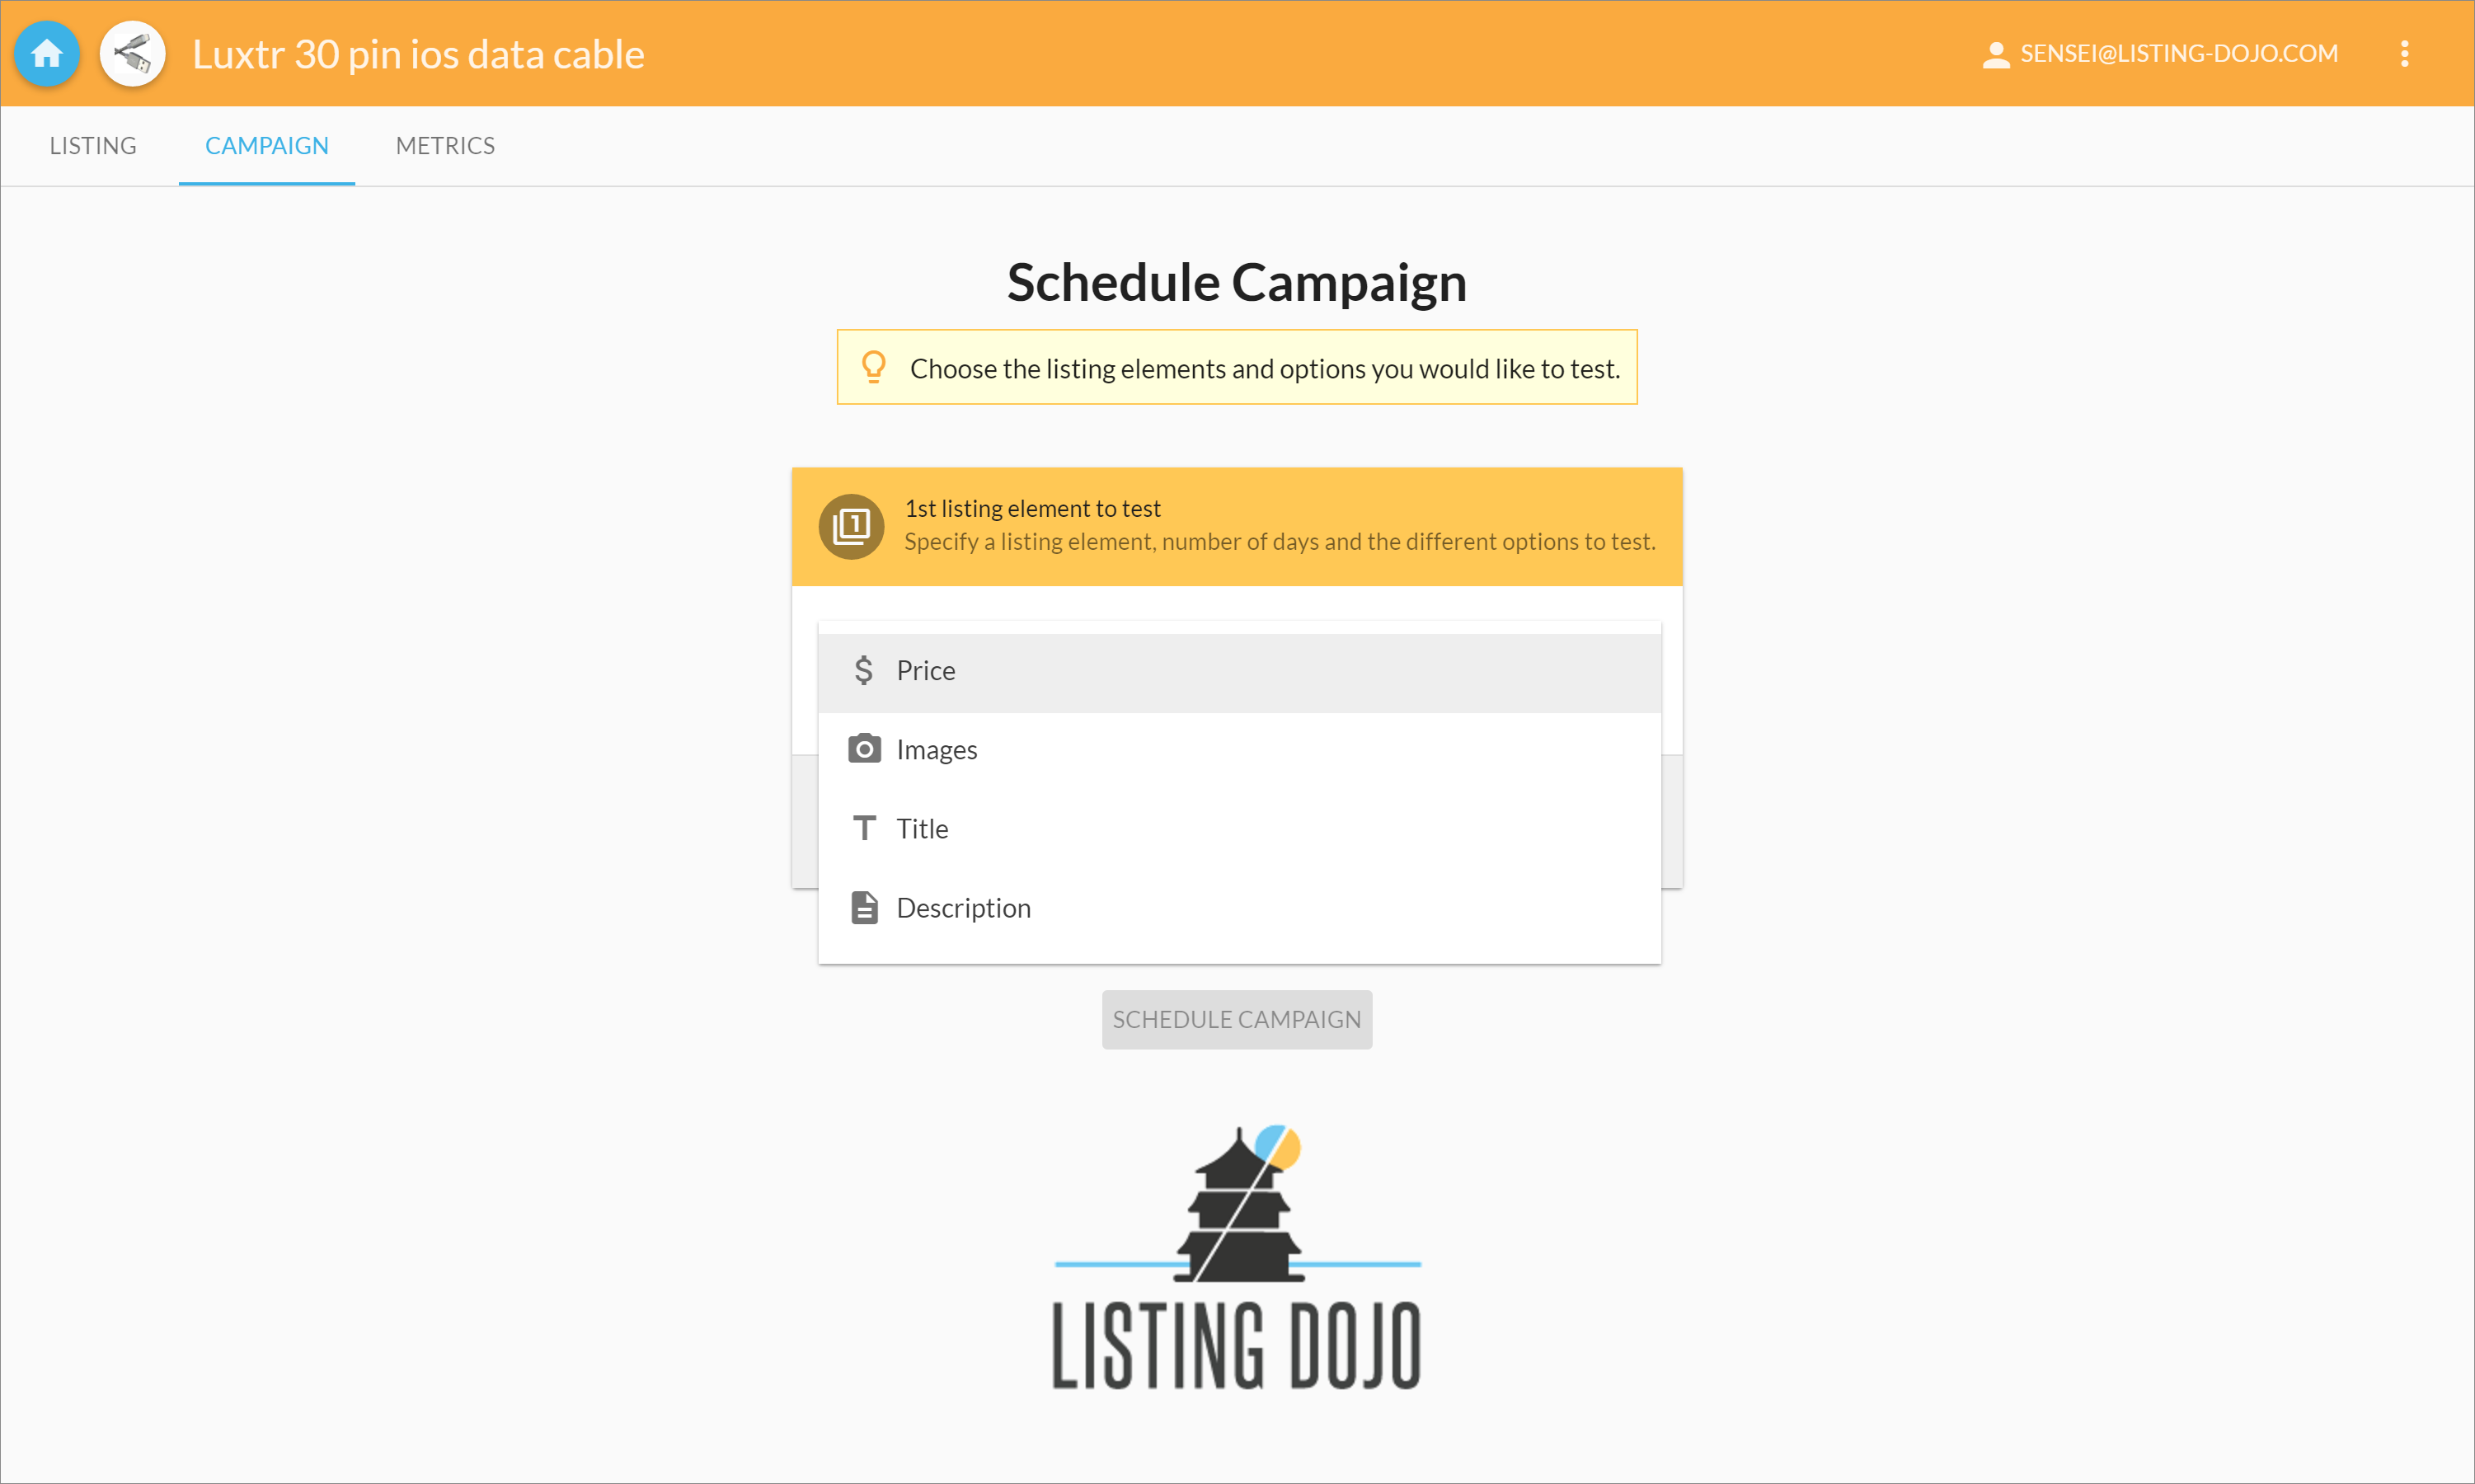Select the T Title icon

864,828
